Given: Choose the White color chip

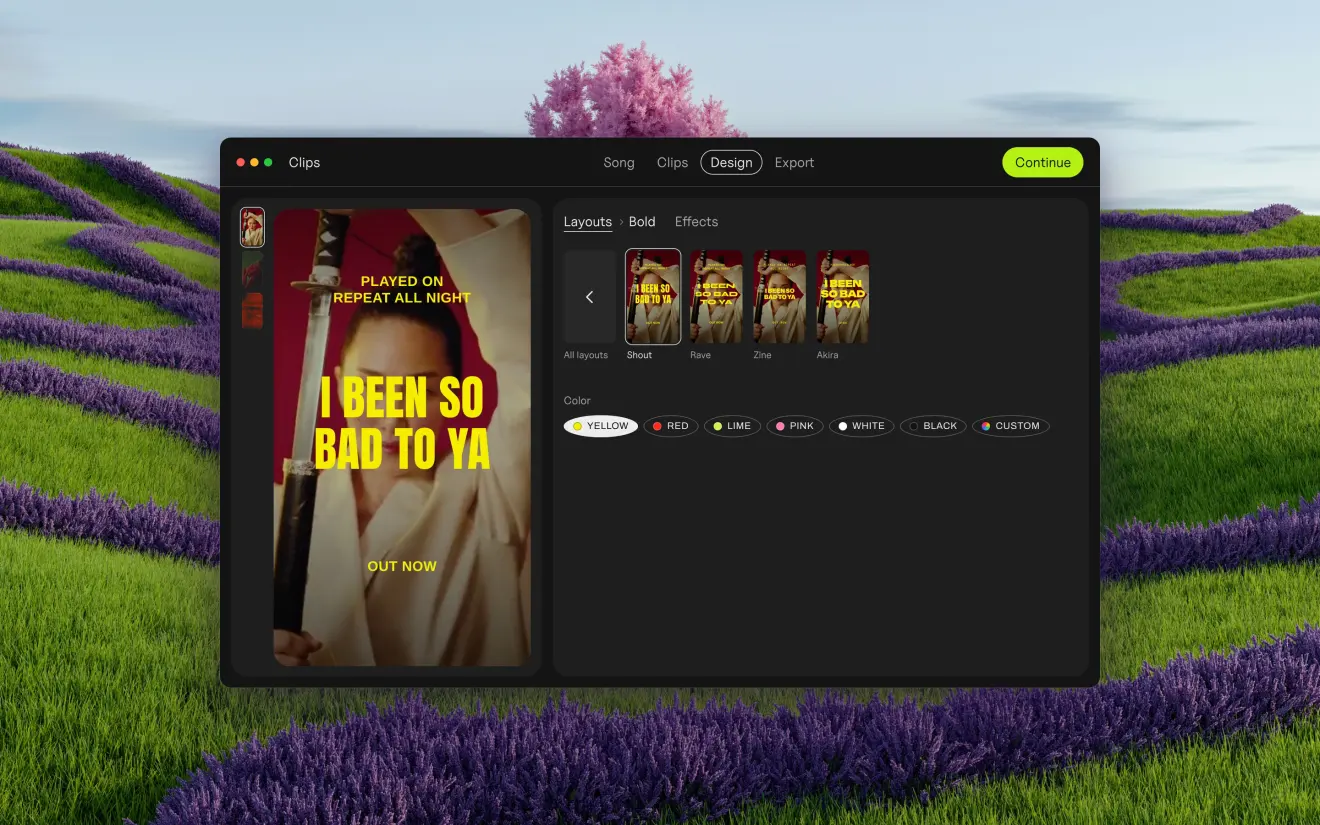Looking at the screenshot, I should [861, 426].
